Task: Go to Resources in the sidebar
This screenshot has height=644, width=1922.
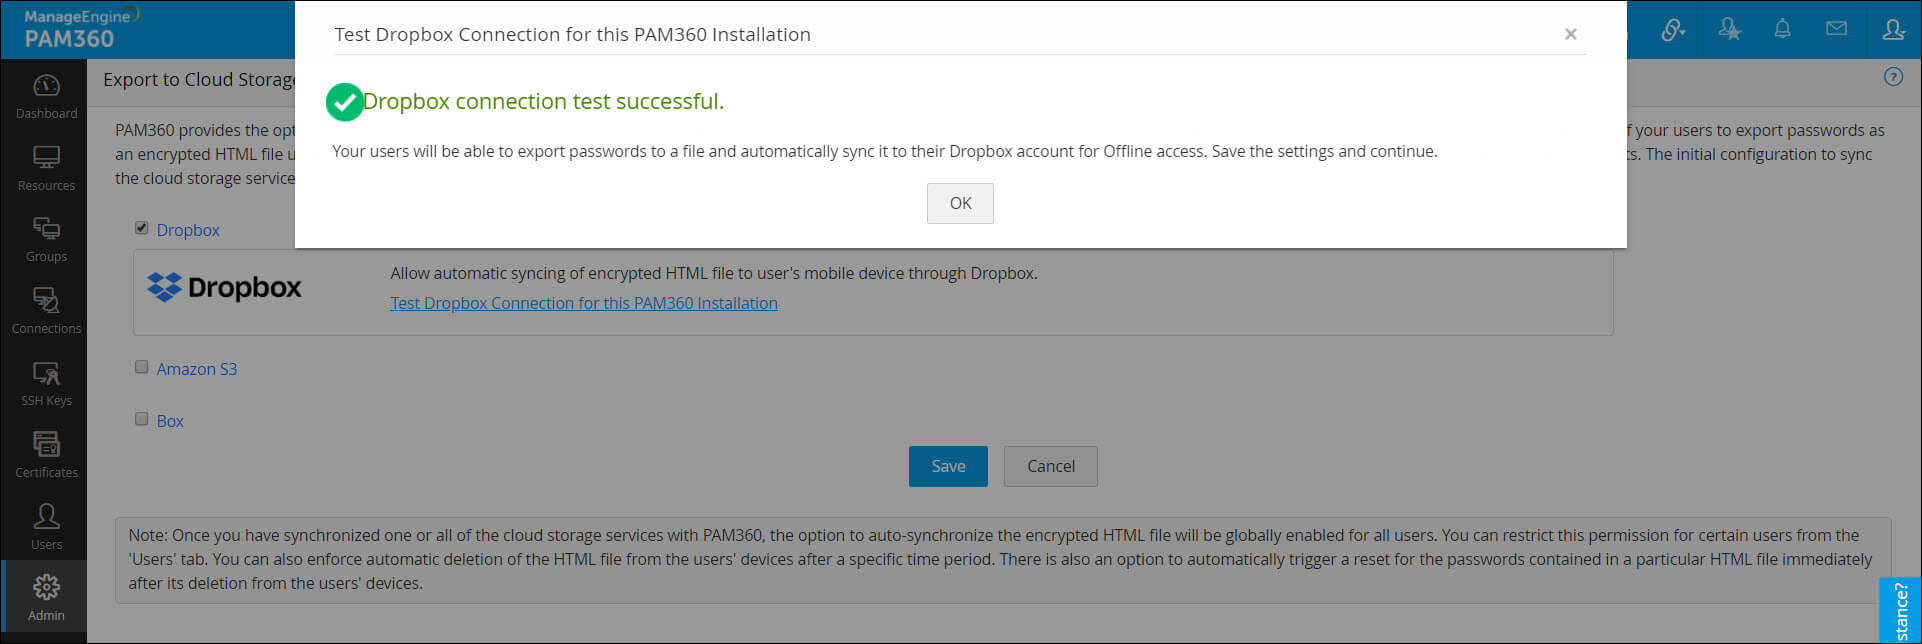Action: 46,168
